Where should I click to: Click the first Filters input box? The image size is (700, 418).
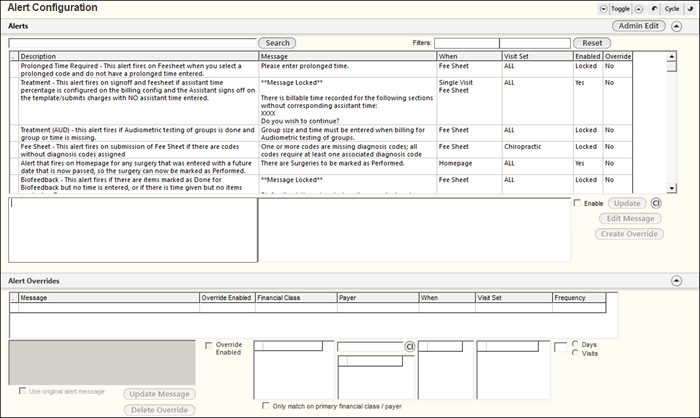(x=467, y=43)
